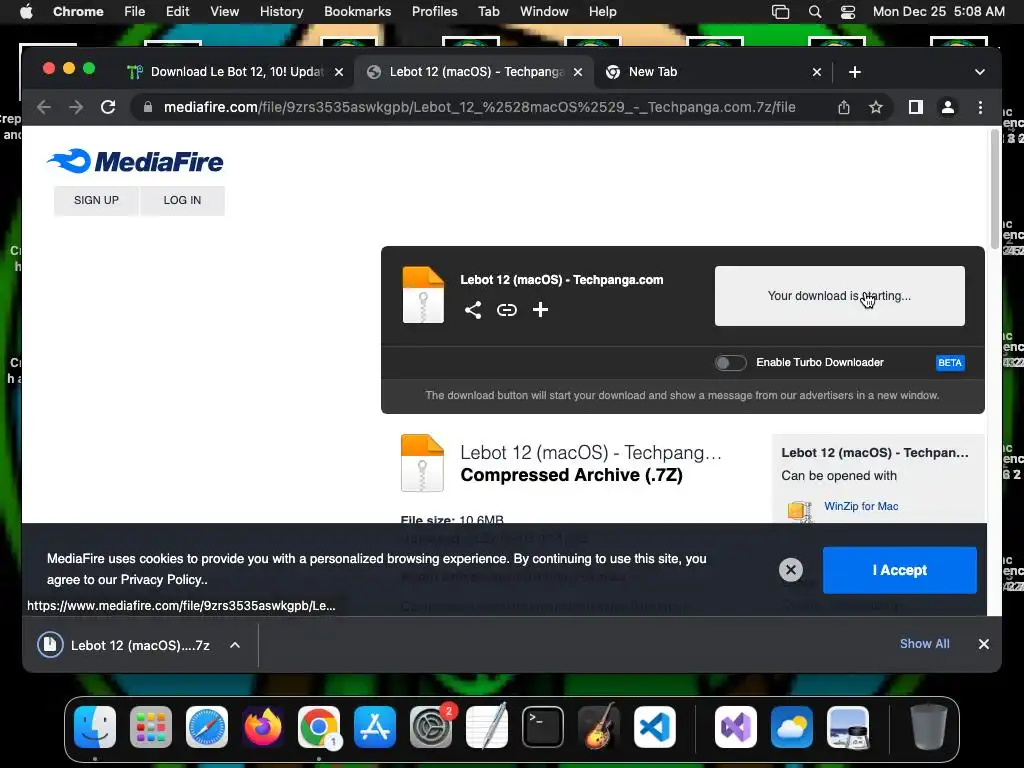Click the I Accept cookies button
1024x768 pixels.
pyautogui.click(x=899, y=570)
